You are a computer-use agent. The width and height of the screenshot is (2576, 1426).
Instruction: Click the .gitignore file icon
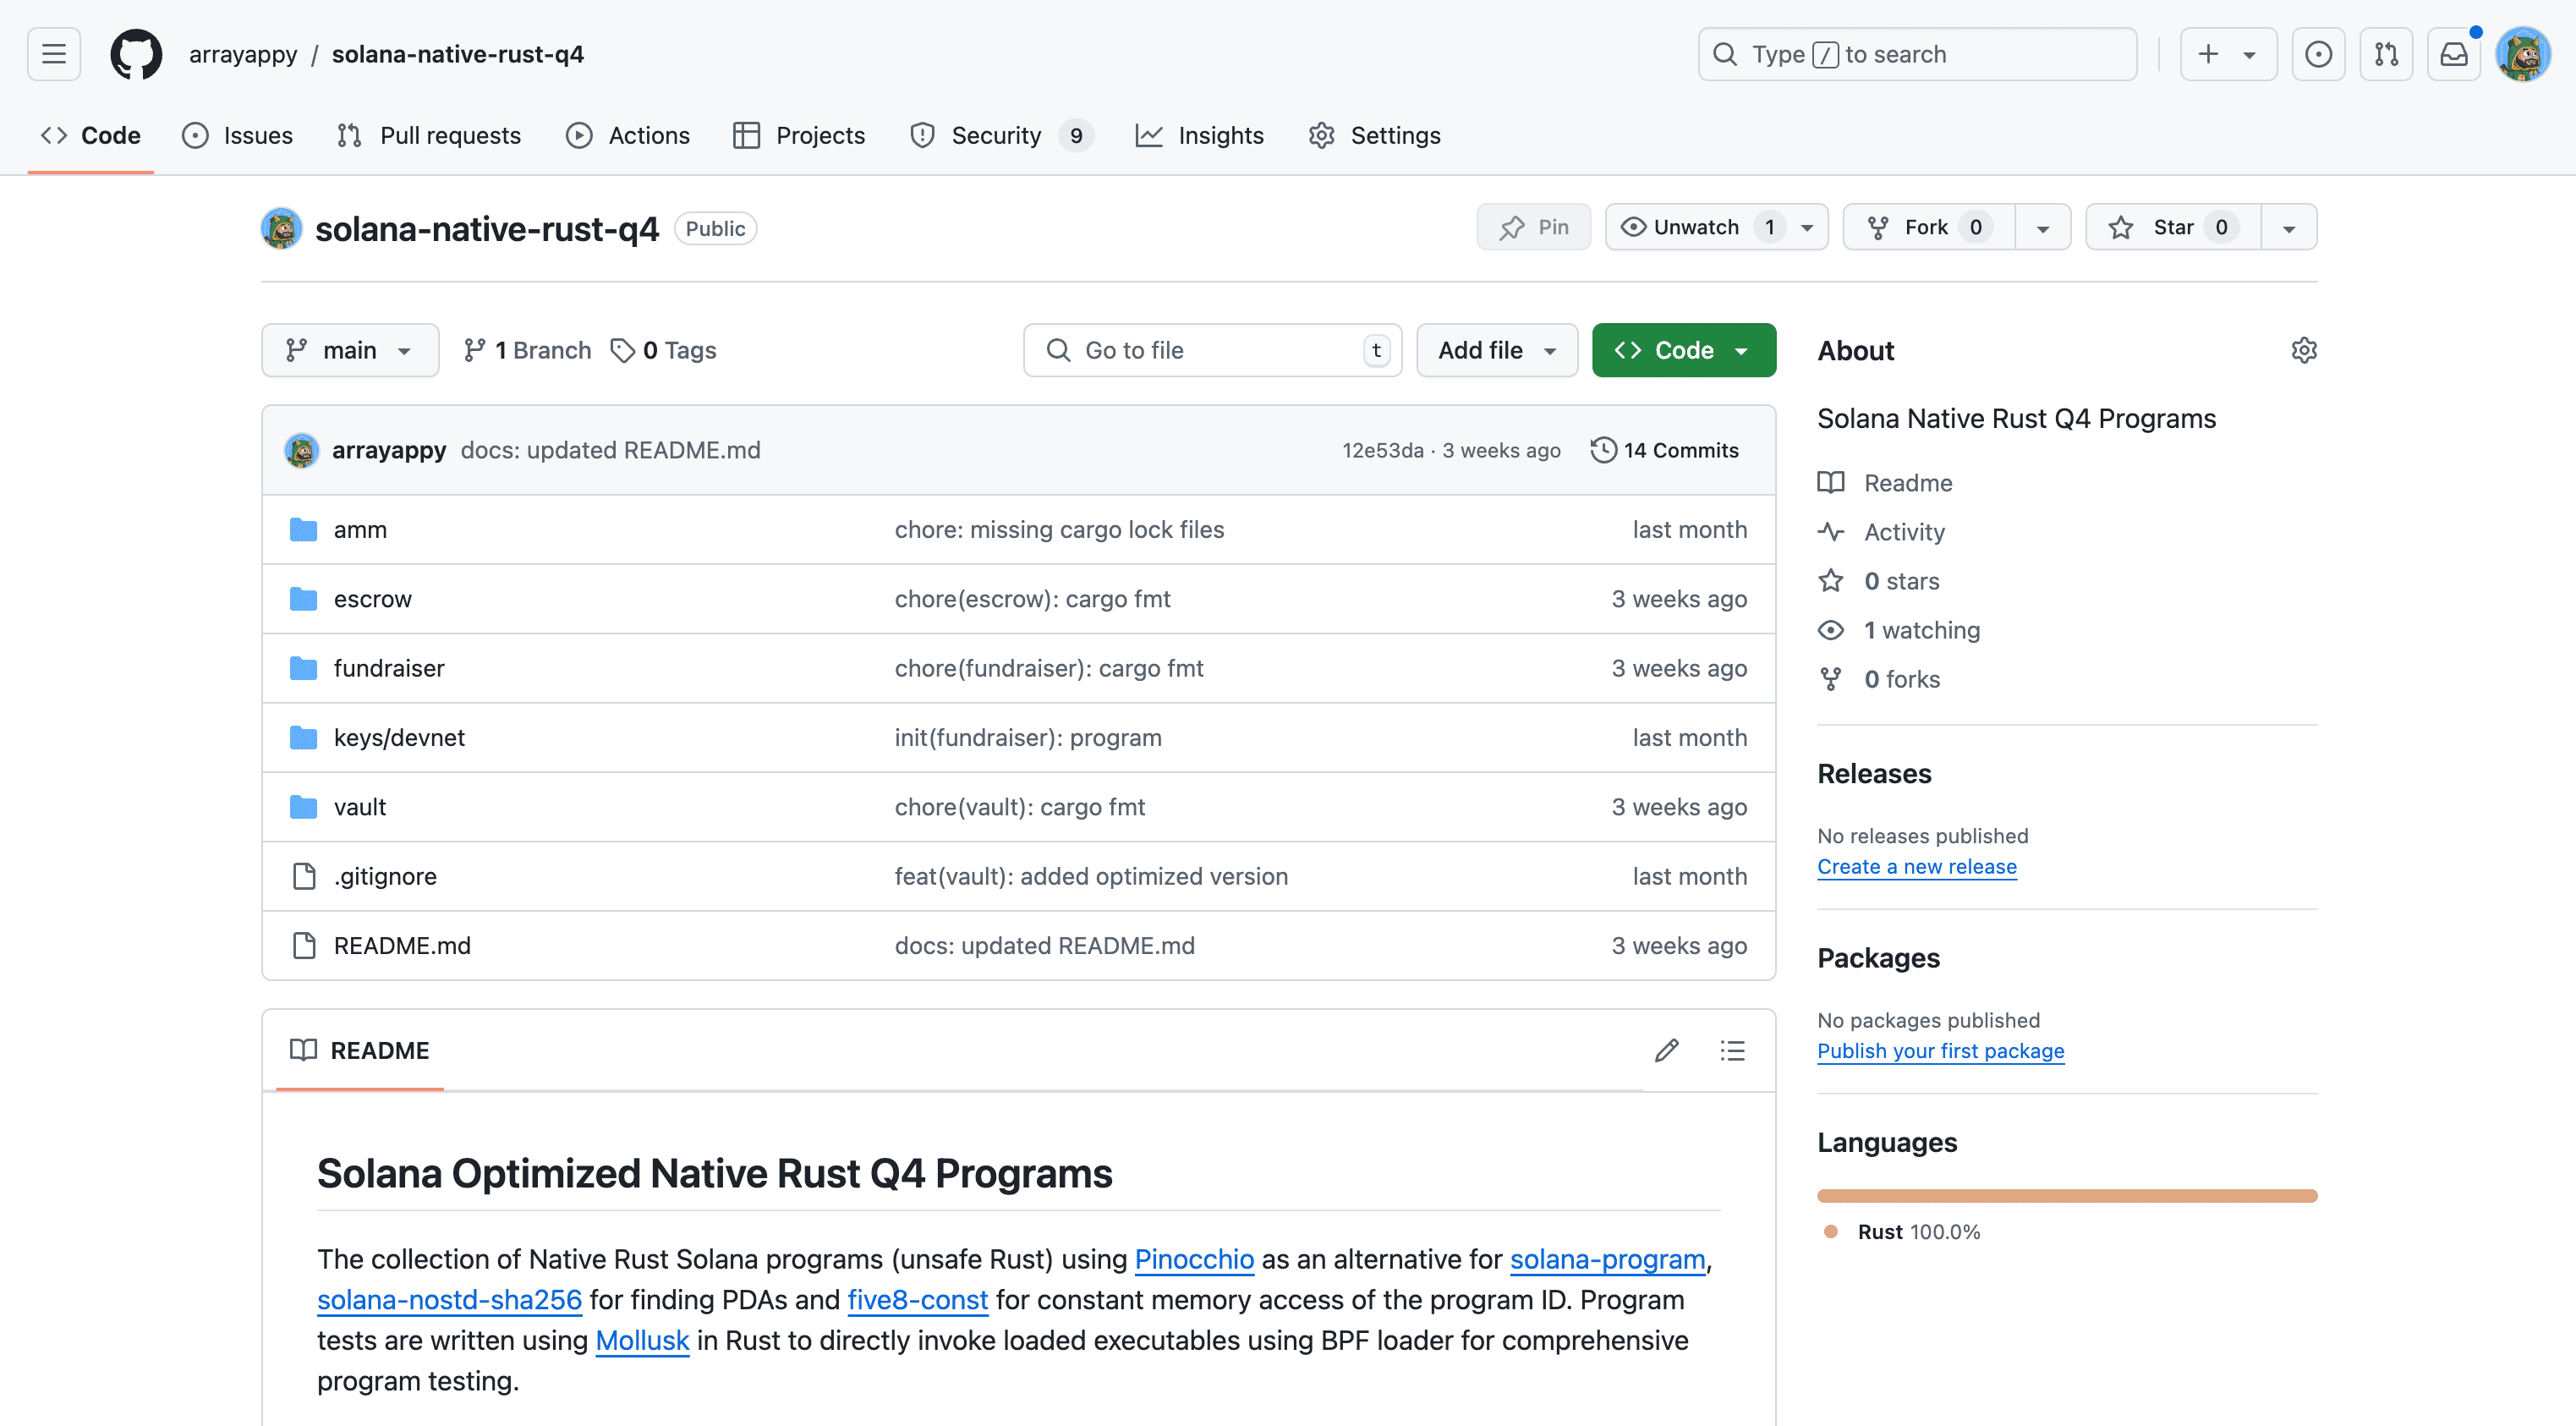click(304, 876)
